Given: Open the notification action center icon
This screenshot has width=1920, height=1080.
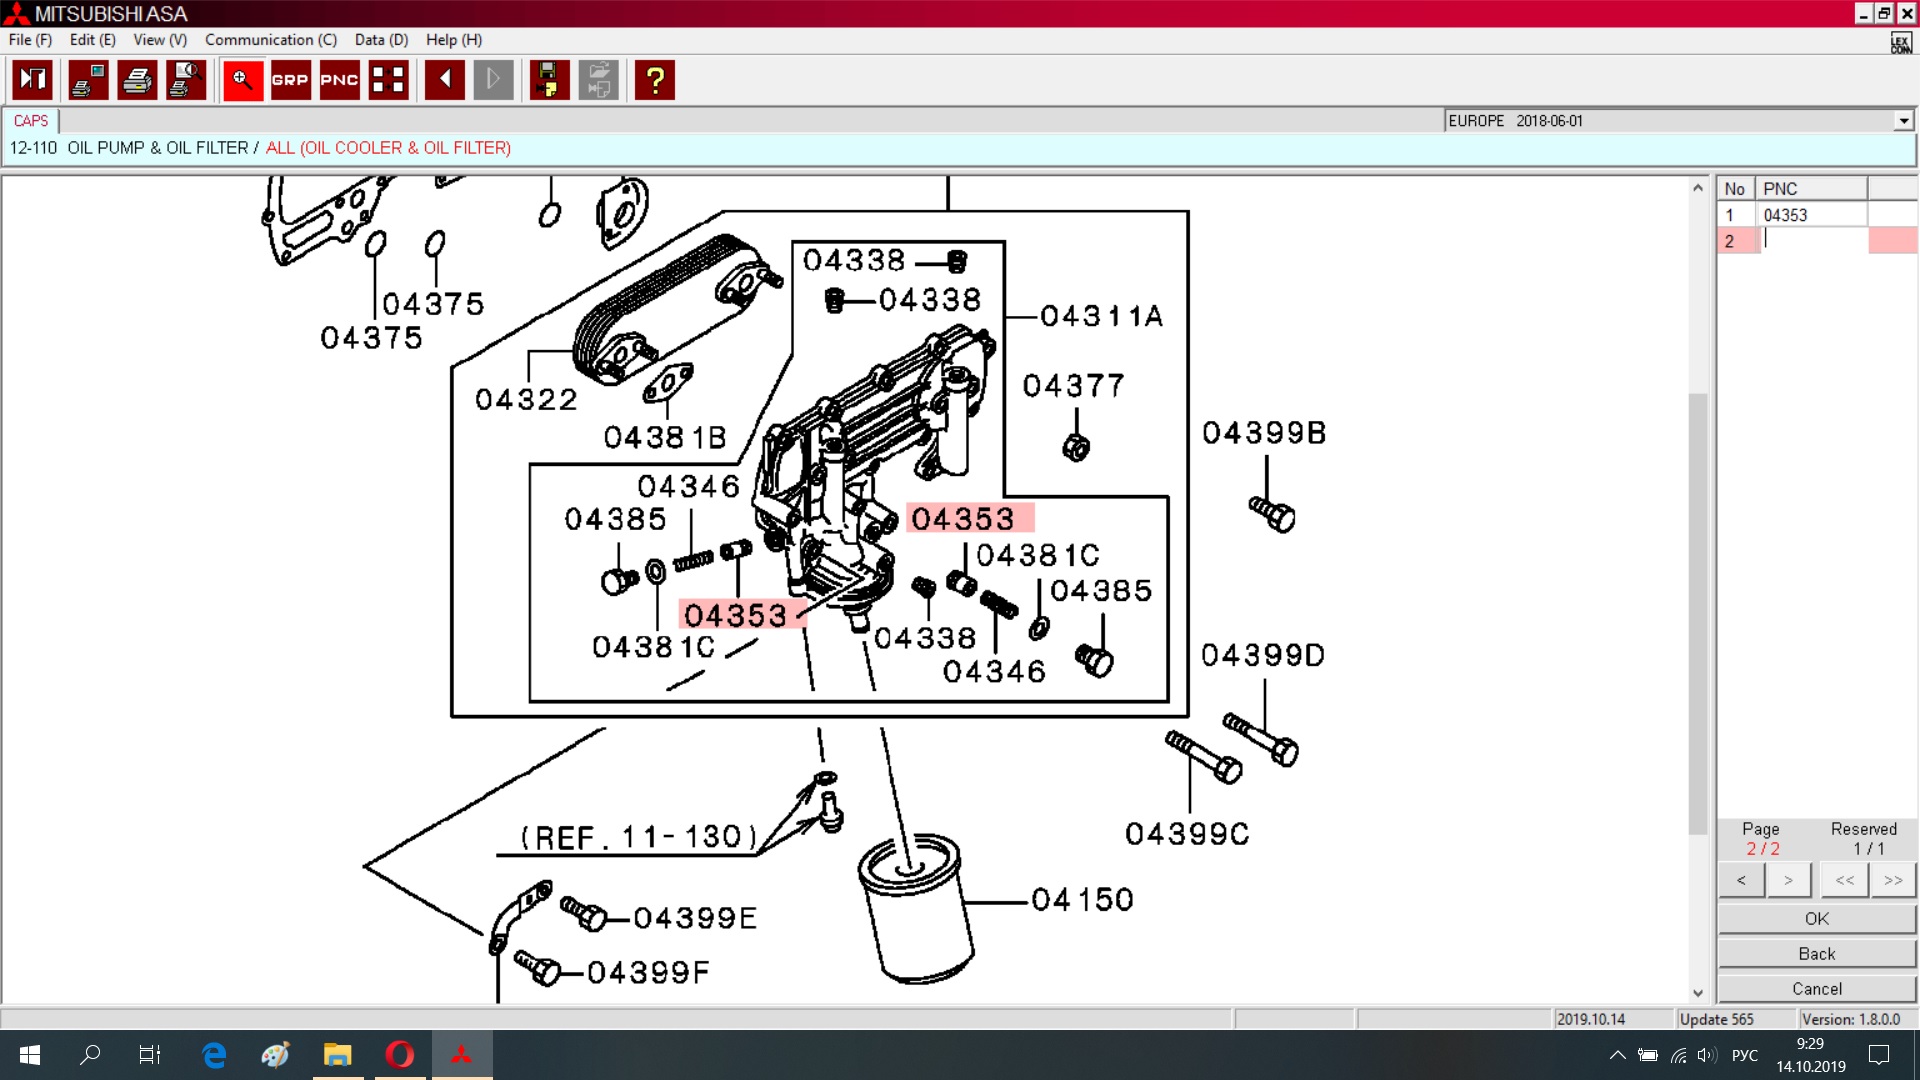Looking at the screenshot, I should click(1879, 1055).
